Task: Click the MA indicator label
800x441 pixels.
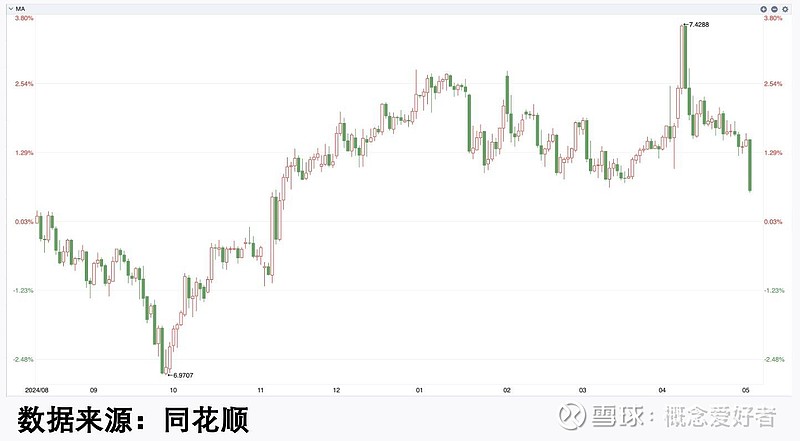Action: click(20, 8)
